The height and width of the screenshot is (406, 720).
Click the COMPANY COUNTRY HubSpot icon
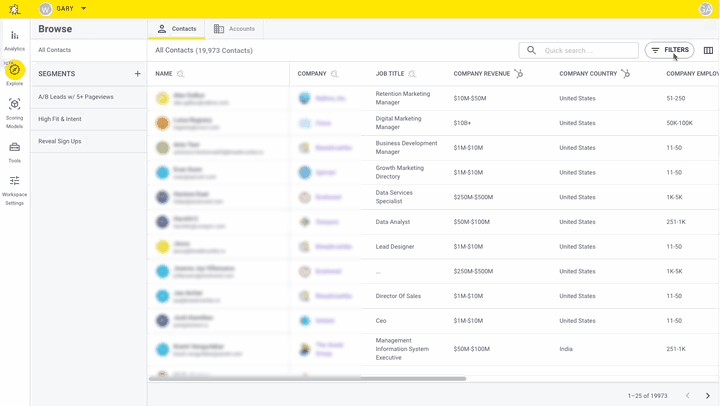(625, 73)
